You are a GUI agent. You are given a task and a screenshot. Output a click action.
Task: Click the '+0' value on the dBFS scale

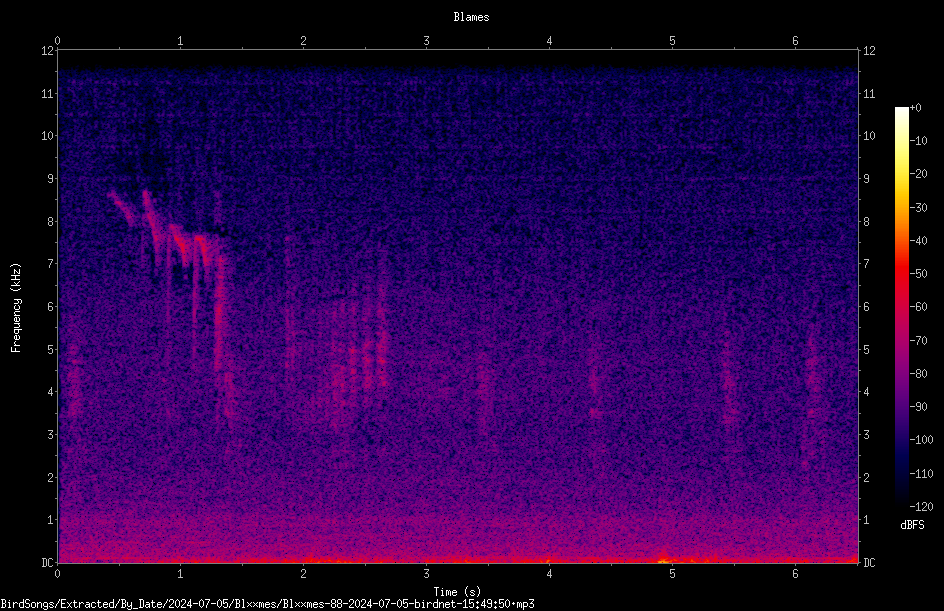click(x=915, y=108)
